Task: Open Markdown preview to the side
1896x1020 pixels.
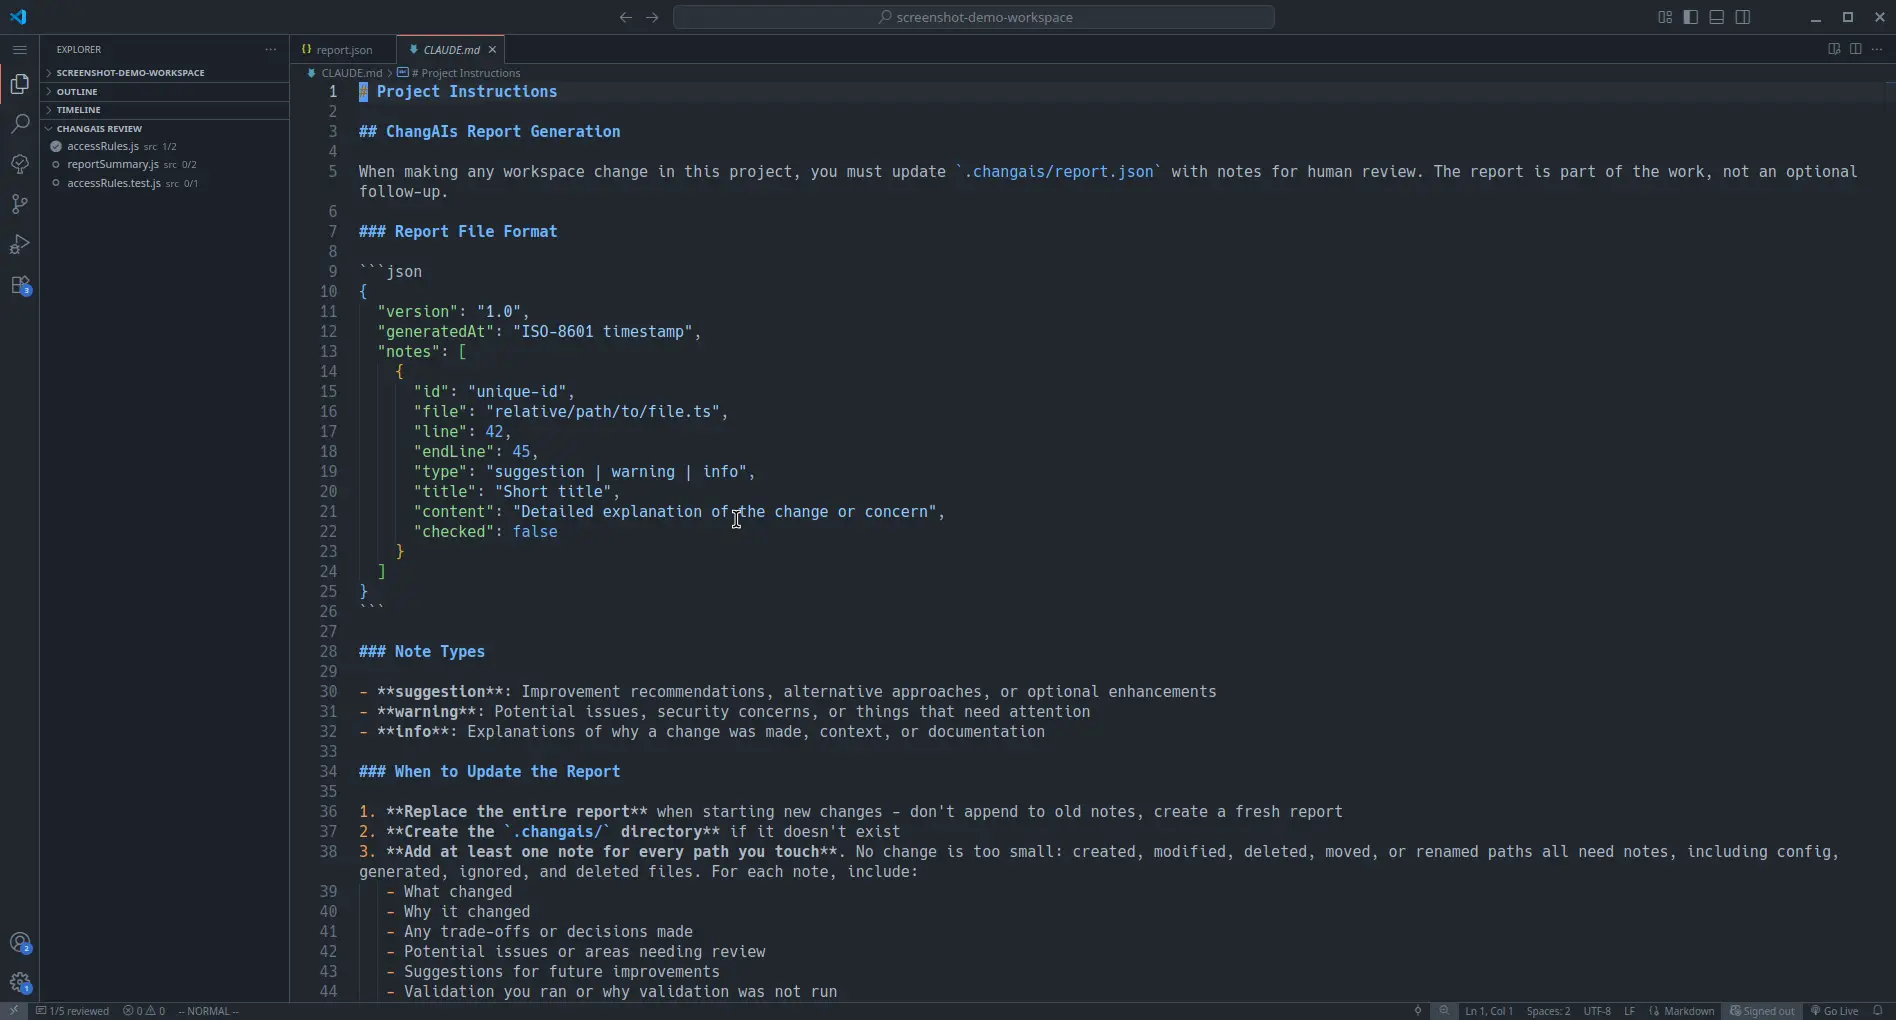Action: point(1834,49)
